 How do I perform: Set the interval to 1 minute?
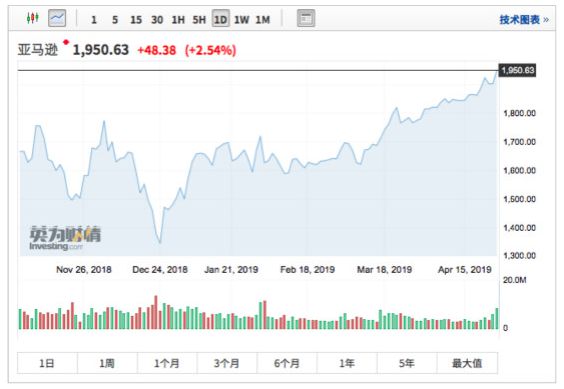point(94,20)
